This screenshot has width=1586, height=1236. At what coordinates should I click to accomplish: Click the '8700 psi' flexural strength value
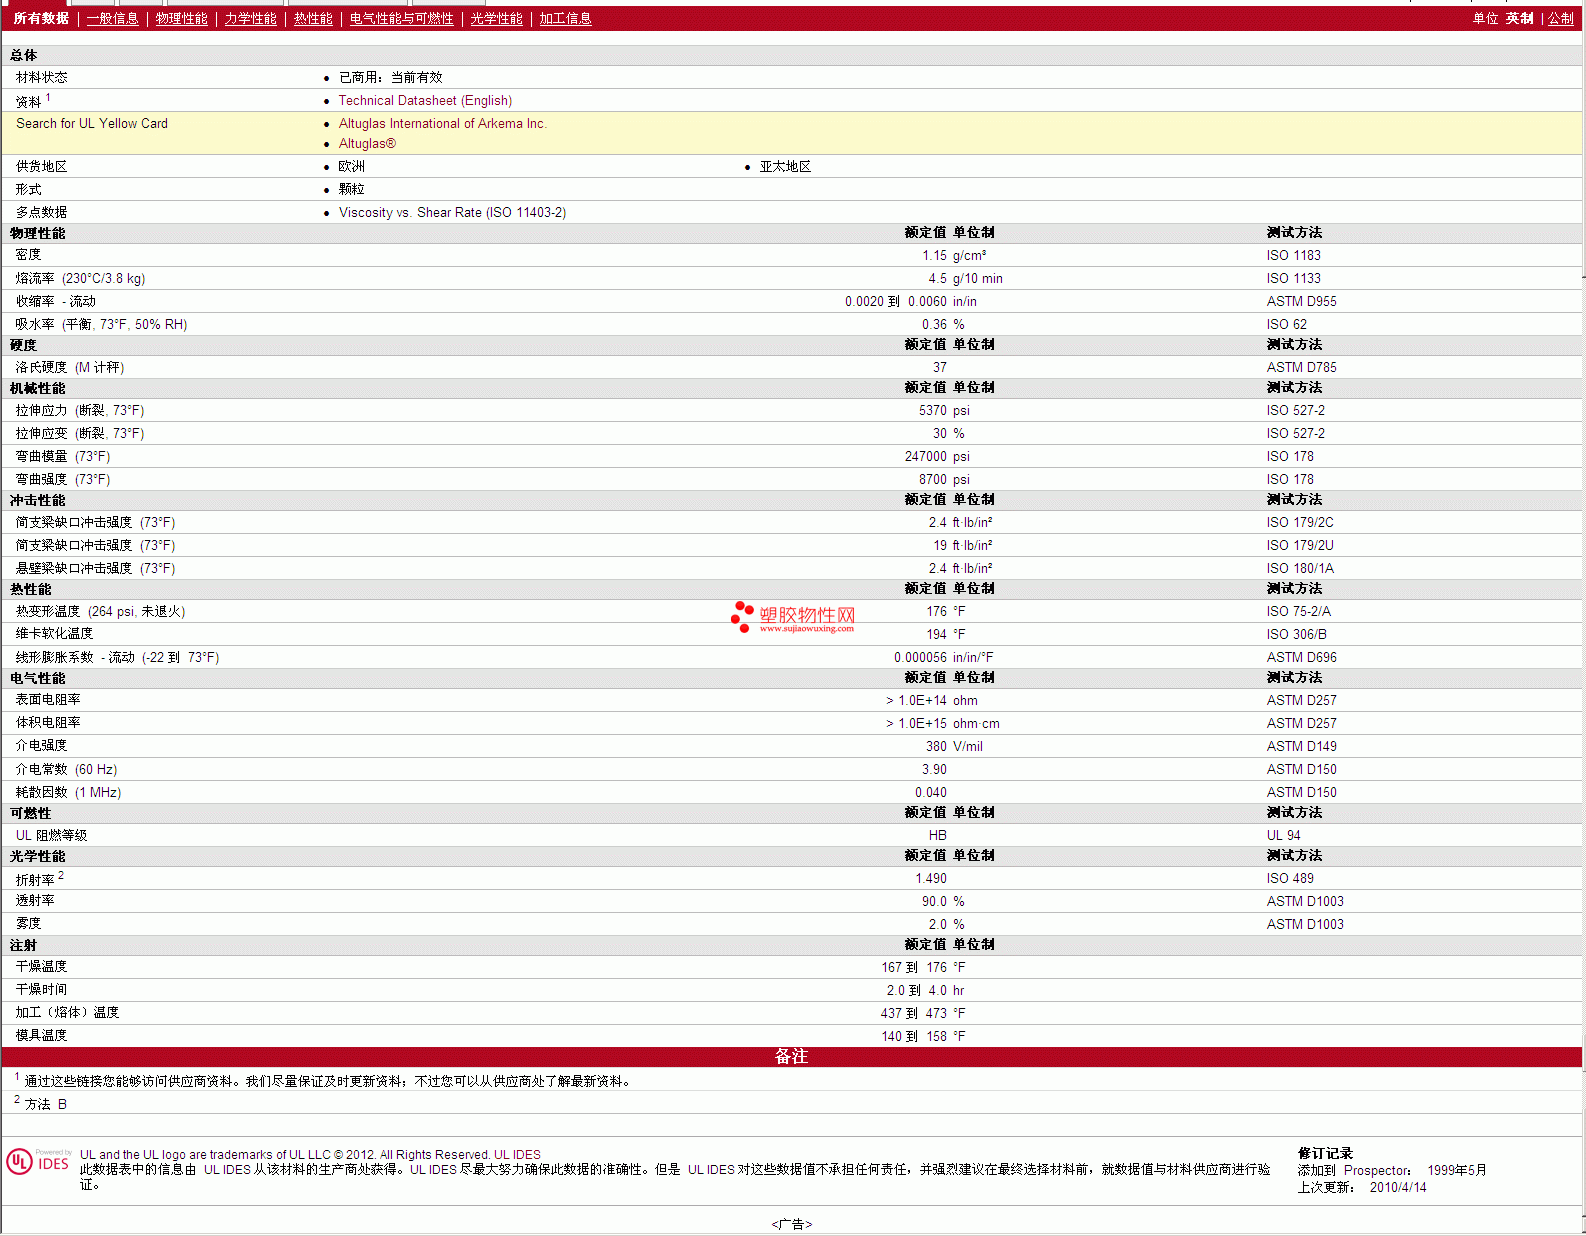[944, 479]
